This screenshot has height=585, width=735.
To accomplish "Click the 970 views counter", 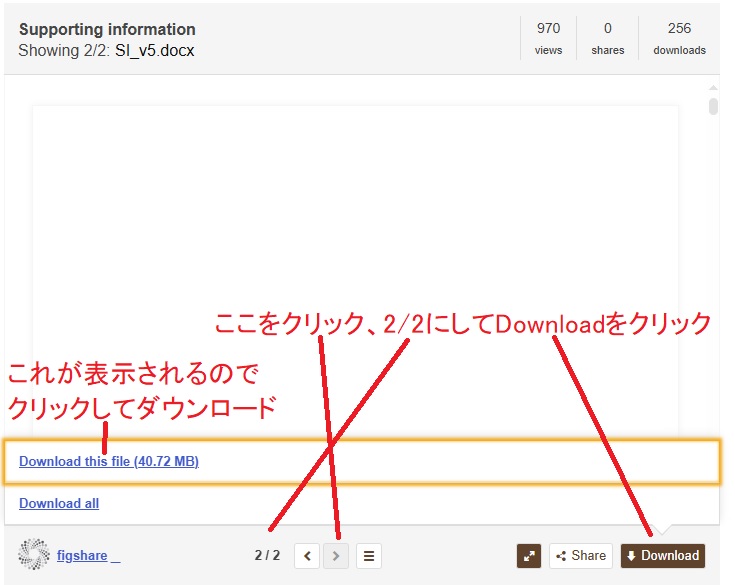I will coord(548,38).
